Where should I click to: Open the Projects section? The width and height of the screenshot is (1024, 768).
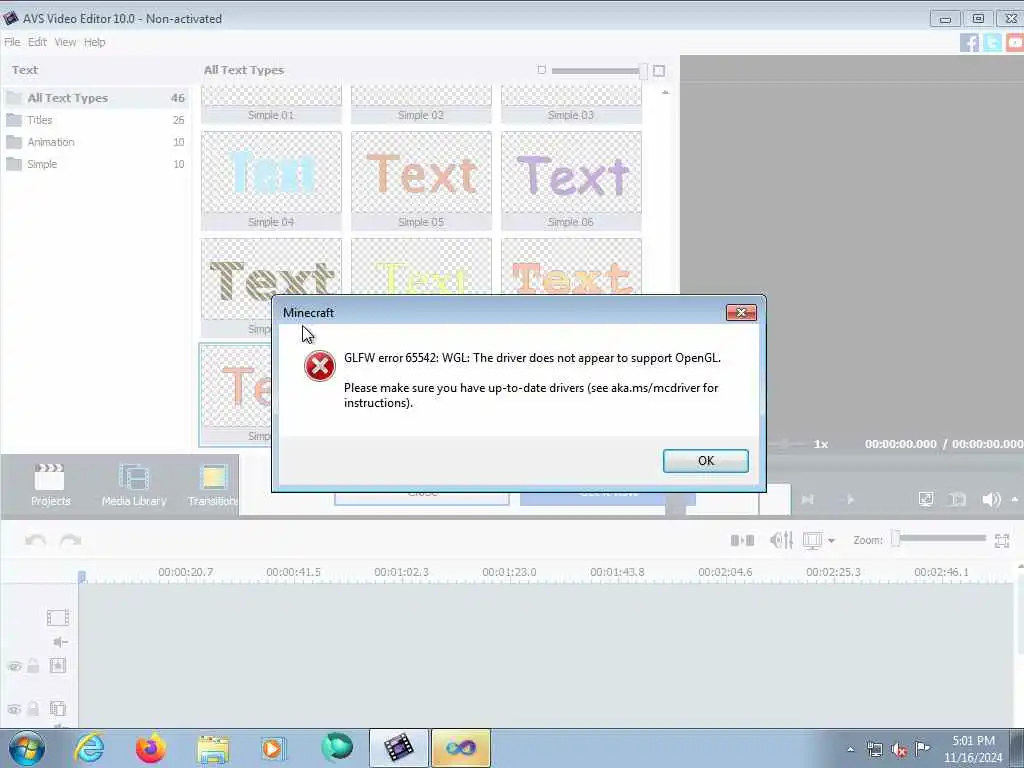[50, 485]
